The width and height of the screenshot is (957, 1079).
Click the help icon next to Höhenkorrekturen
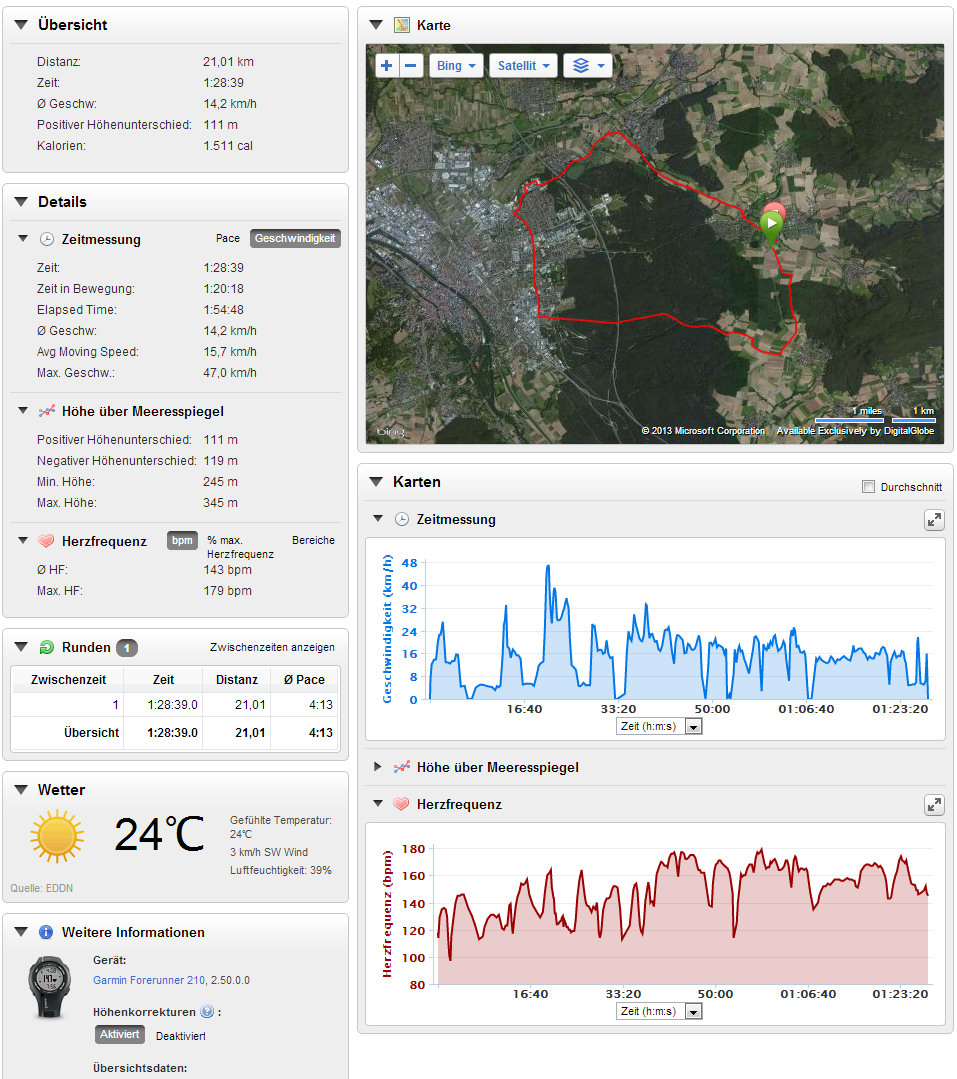[x=206, y=1011]
